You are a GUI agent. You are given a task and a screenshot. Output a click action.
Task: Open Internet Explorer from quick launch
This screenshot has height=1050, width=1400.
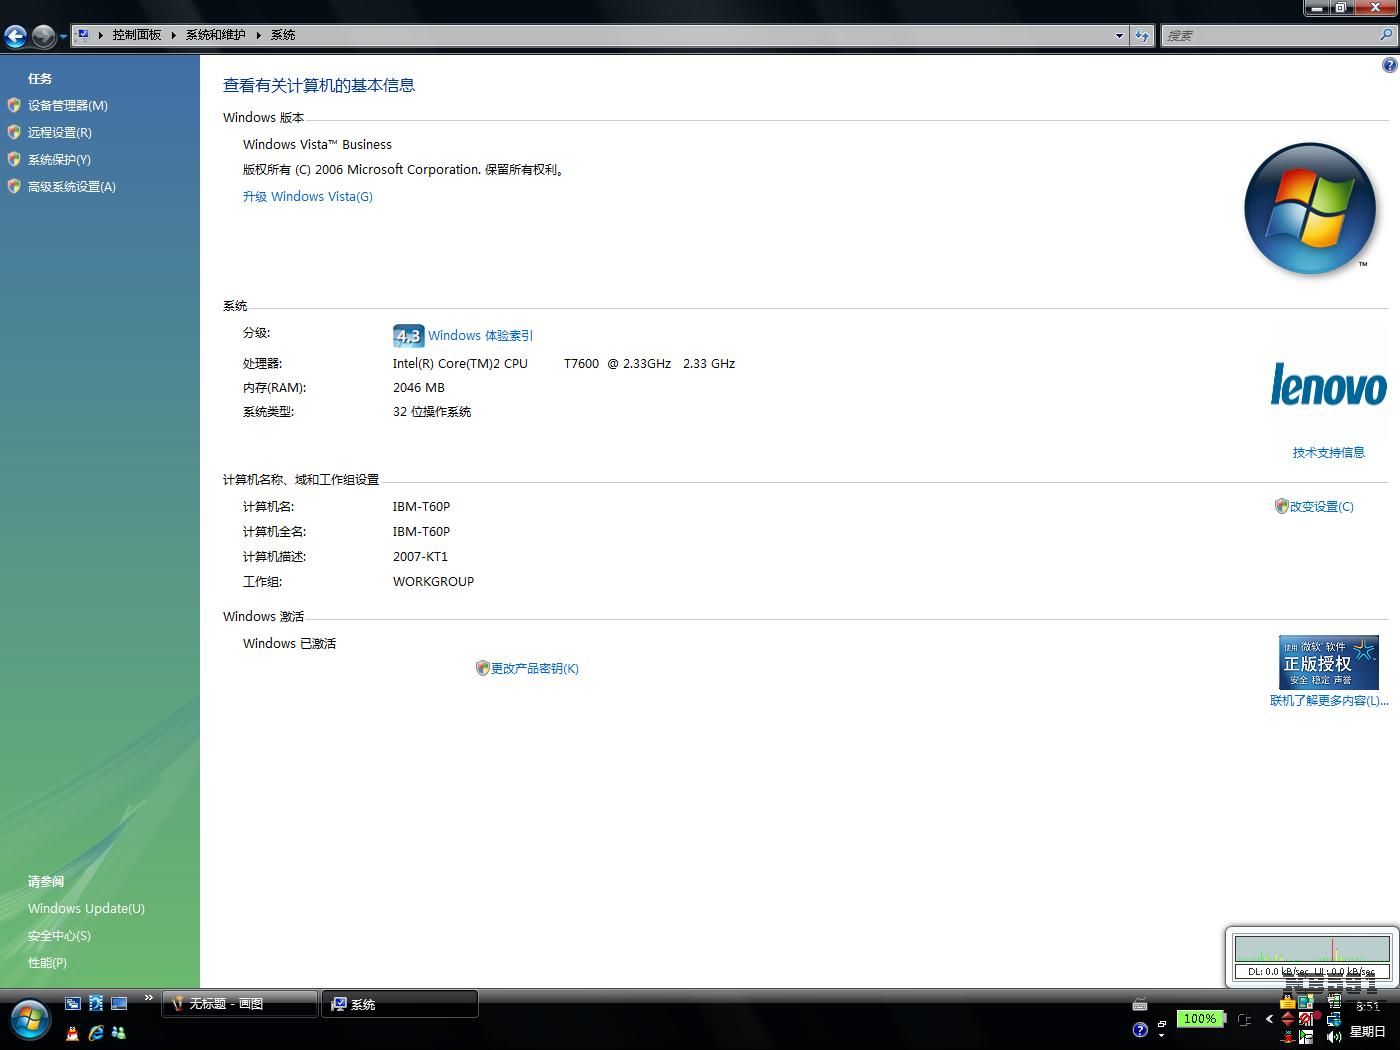pyautogui.click(x=96, y=1033)
